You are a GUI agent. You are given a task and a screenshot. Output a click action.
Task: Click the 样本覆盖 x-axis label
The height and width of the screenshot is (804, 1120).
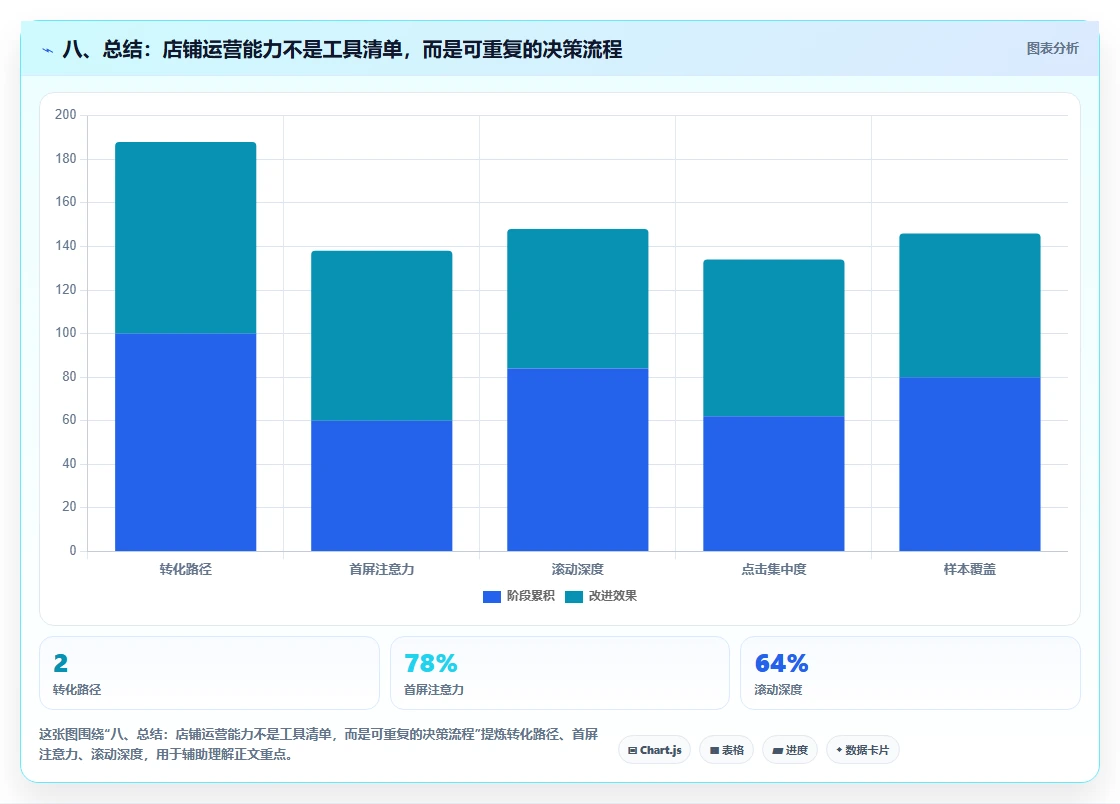(x=970, y=569)
